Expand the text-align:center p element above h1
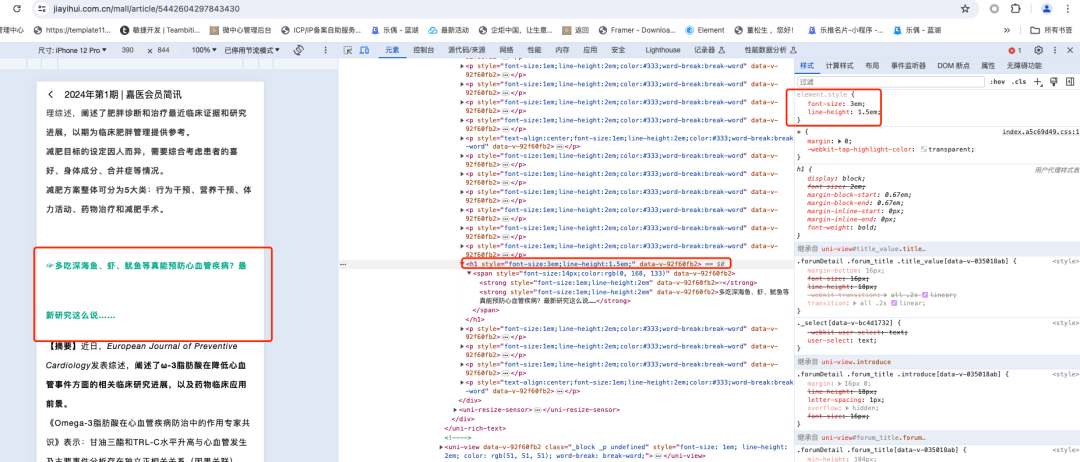This screenshot has height=462, width=1080. click(x=463, y=138)
